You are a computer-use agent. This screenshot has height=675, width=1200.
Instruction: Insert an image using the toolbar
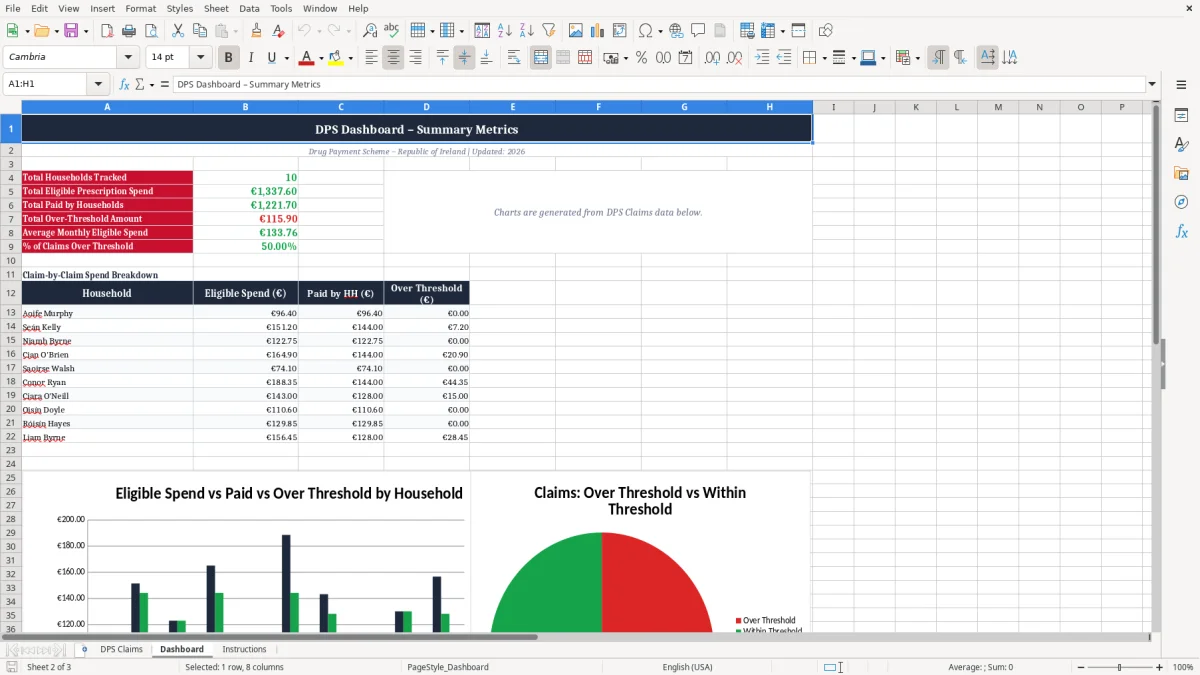(576, 31)
